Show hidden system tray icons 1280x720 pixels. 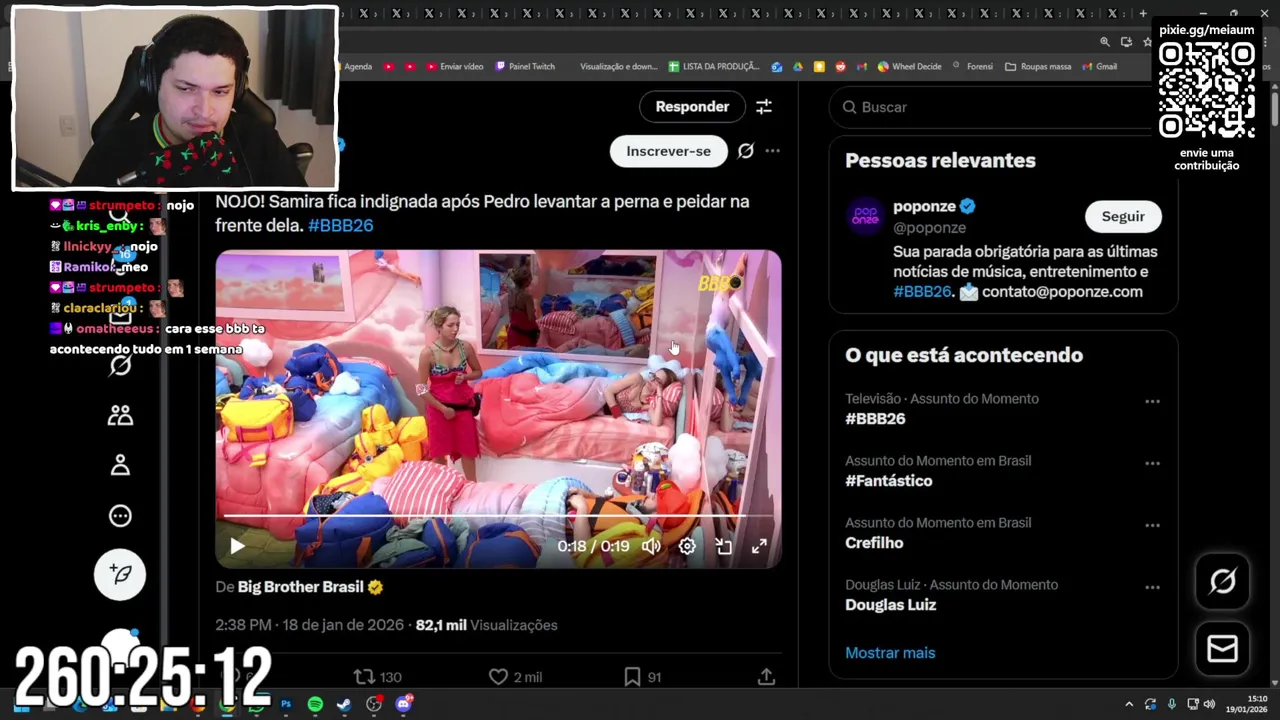(1129, 704)
